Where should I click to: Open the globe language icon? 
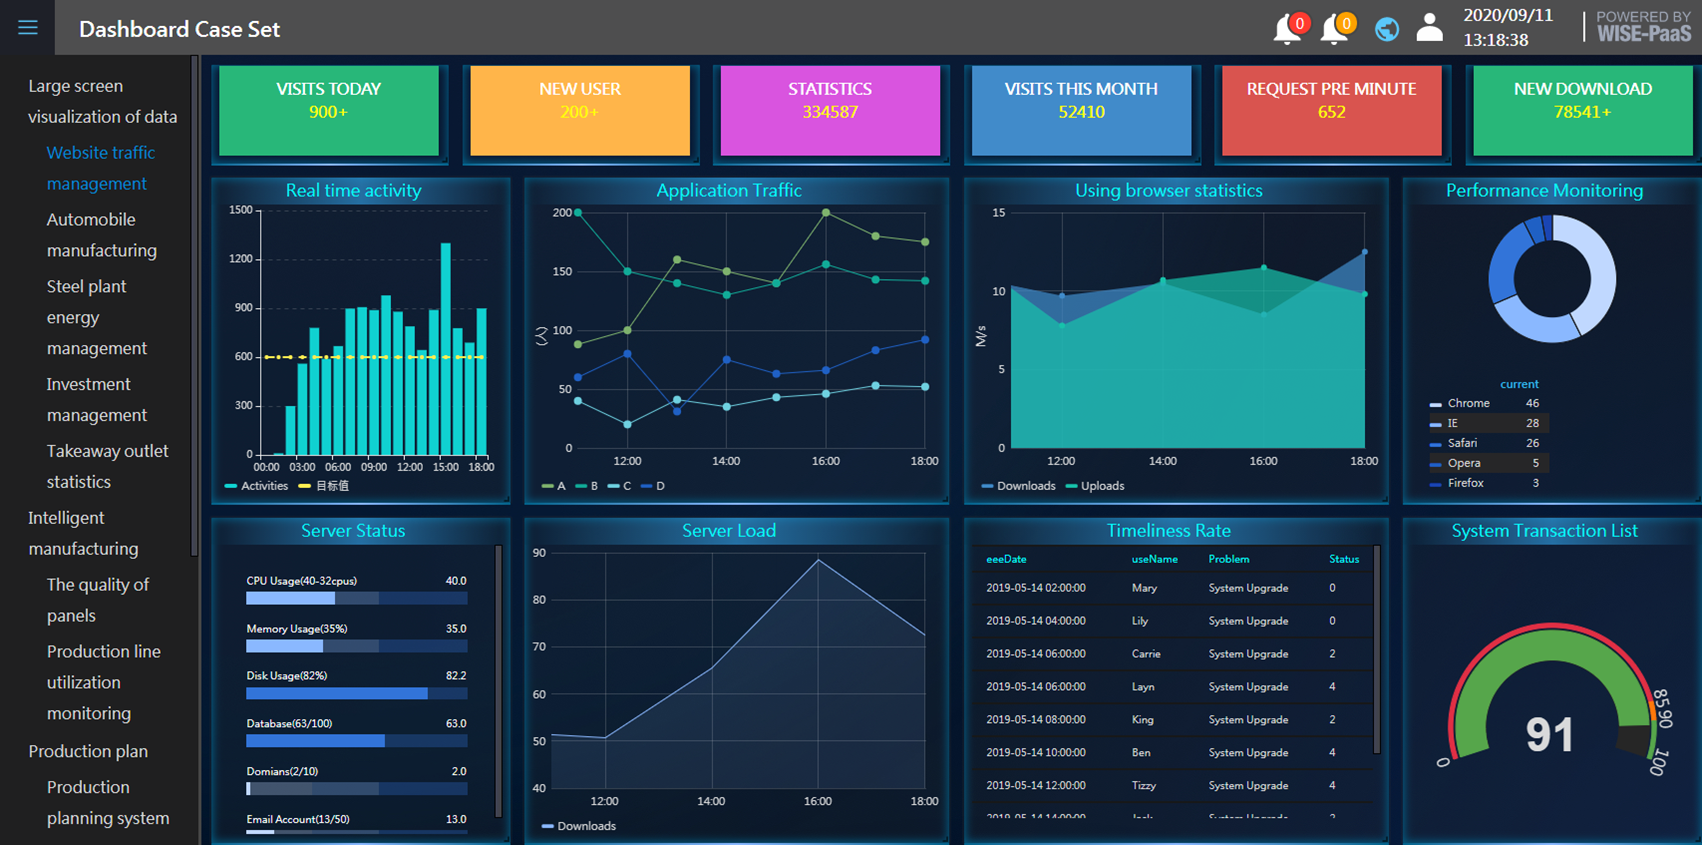(1386, 30)
